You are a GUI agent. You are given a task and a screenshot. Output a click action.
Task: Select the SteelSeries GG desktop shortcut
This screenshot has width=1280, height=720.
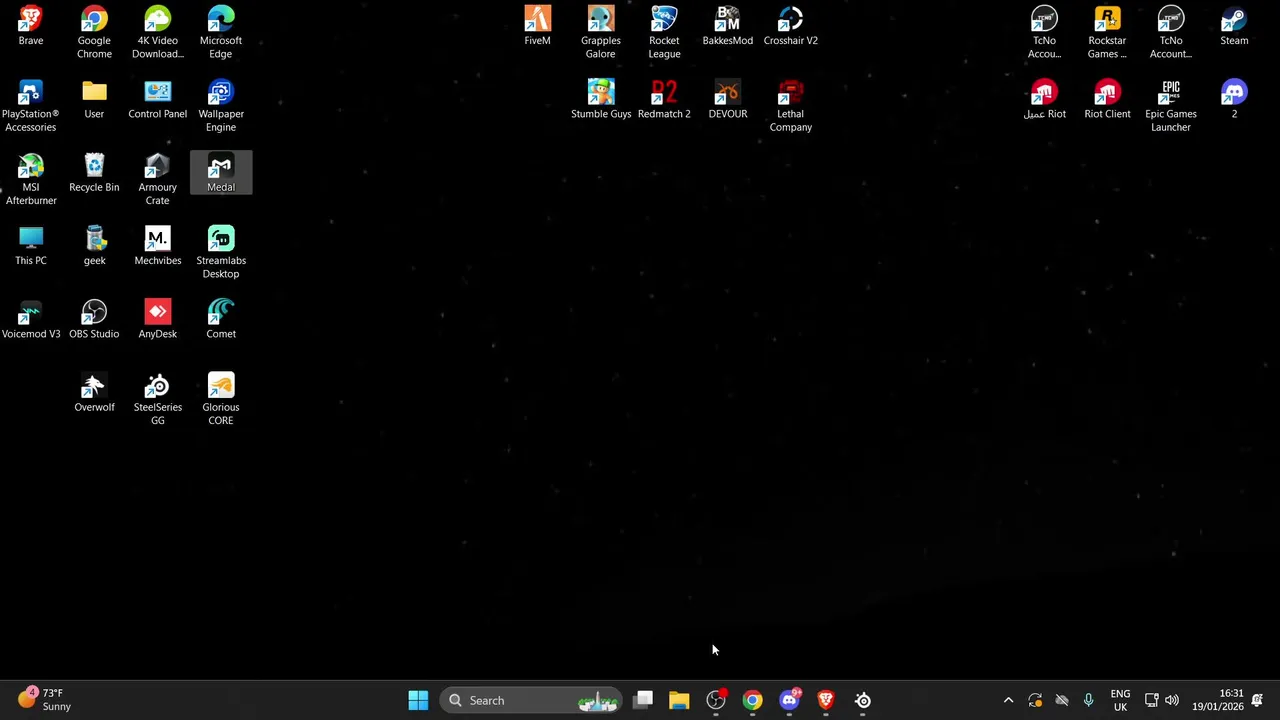(x=157, y=400)
